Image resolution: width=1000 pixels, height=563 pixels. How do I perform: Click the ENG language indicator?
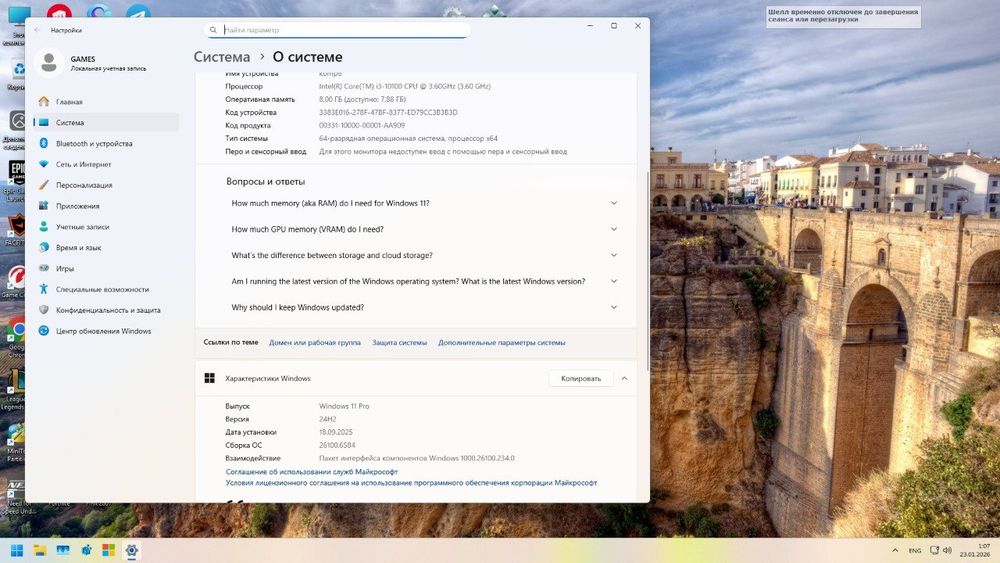[915, 550]
